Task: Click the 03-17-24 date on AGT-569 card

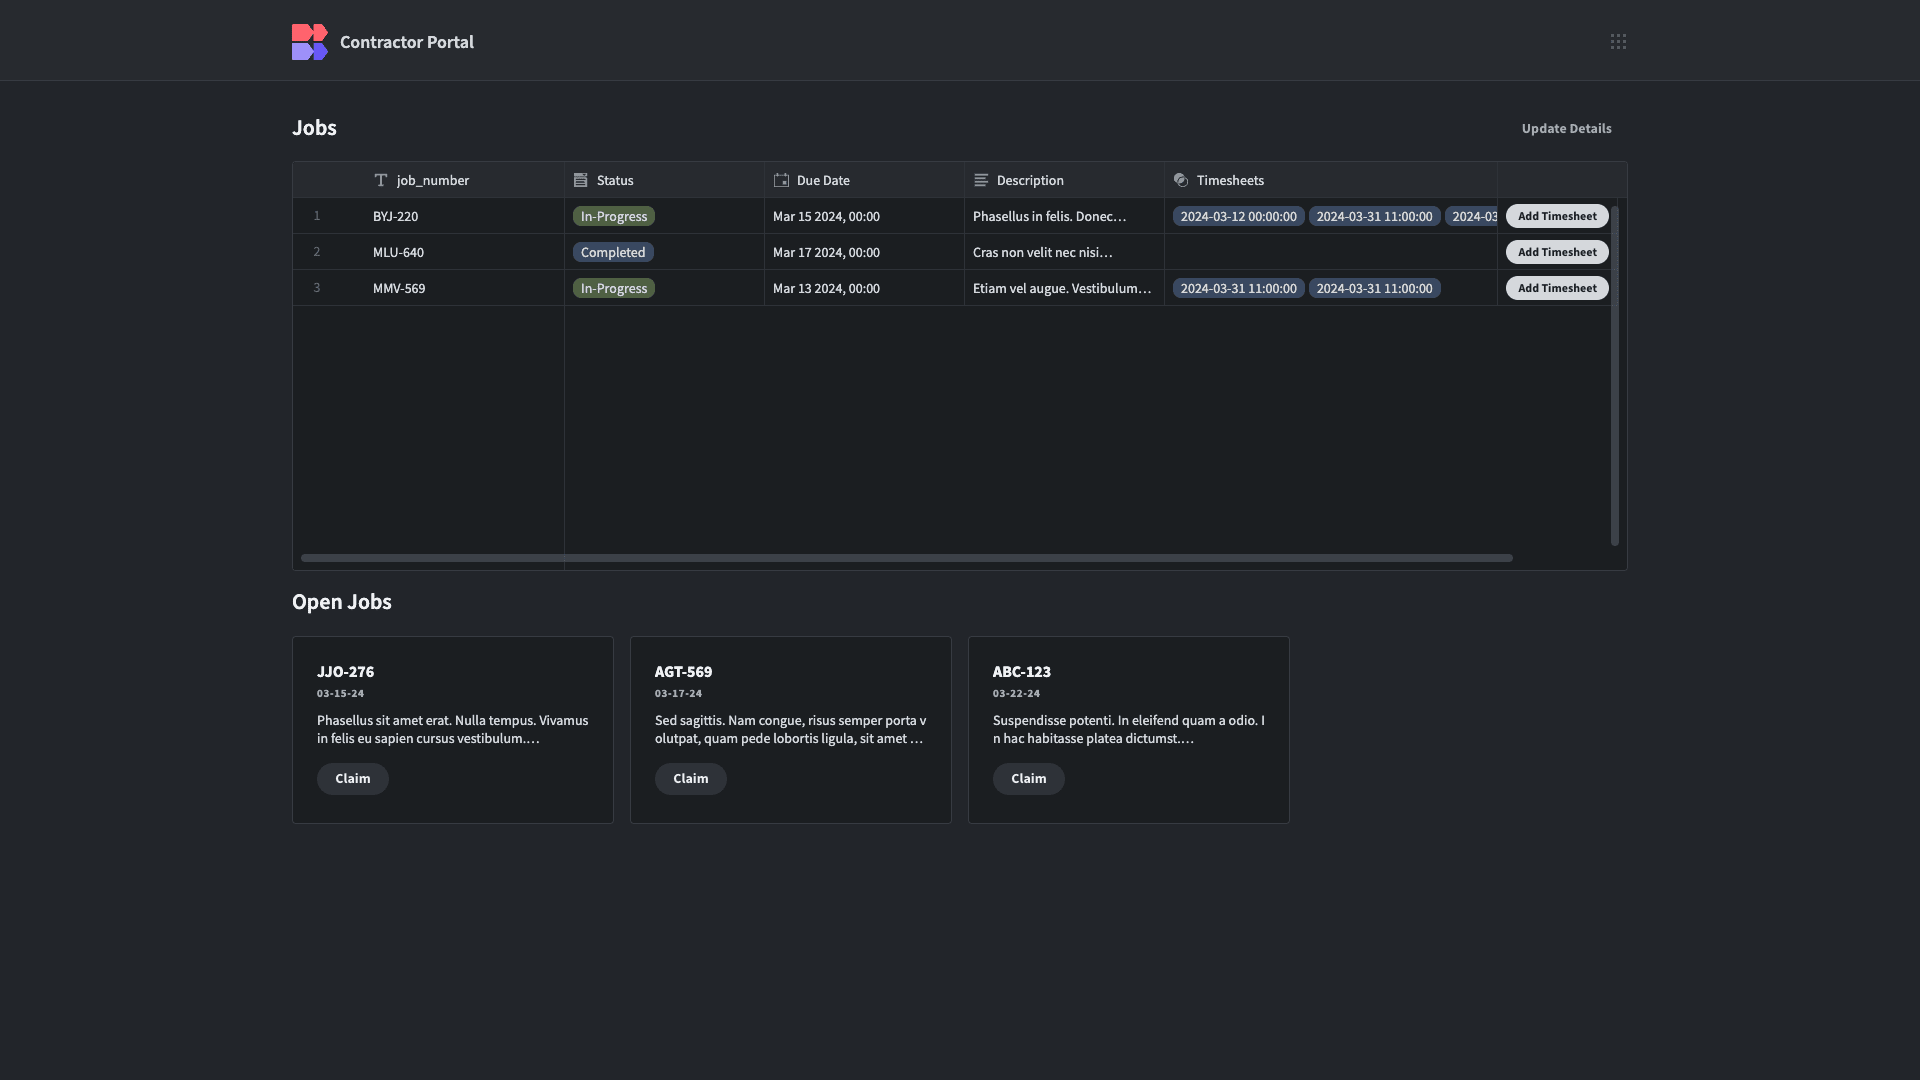Action: tap(678, 693)
